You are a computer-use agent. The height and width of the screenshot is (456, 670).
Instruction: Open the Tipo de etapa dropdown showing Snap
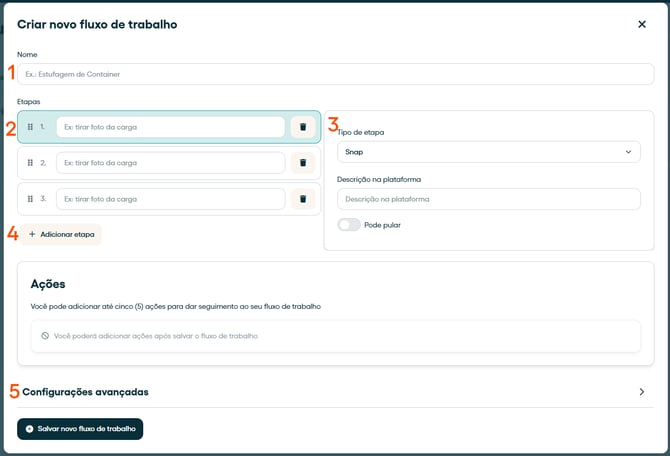pos(488,152)
